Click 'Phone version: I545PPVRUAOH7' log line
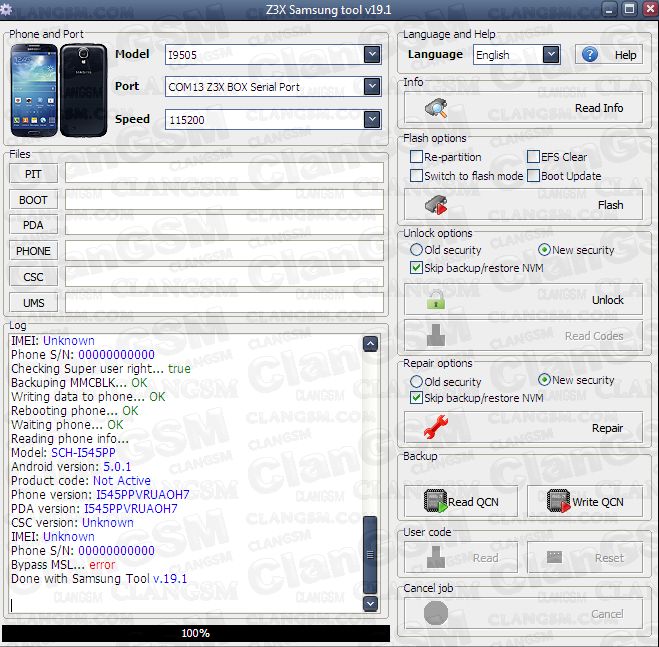Image resolution: width=659 pixels, height=647 pixels. click(100, 495)
